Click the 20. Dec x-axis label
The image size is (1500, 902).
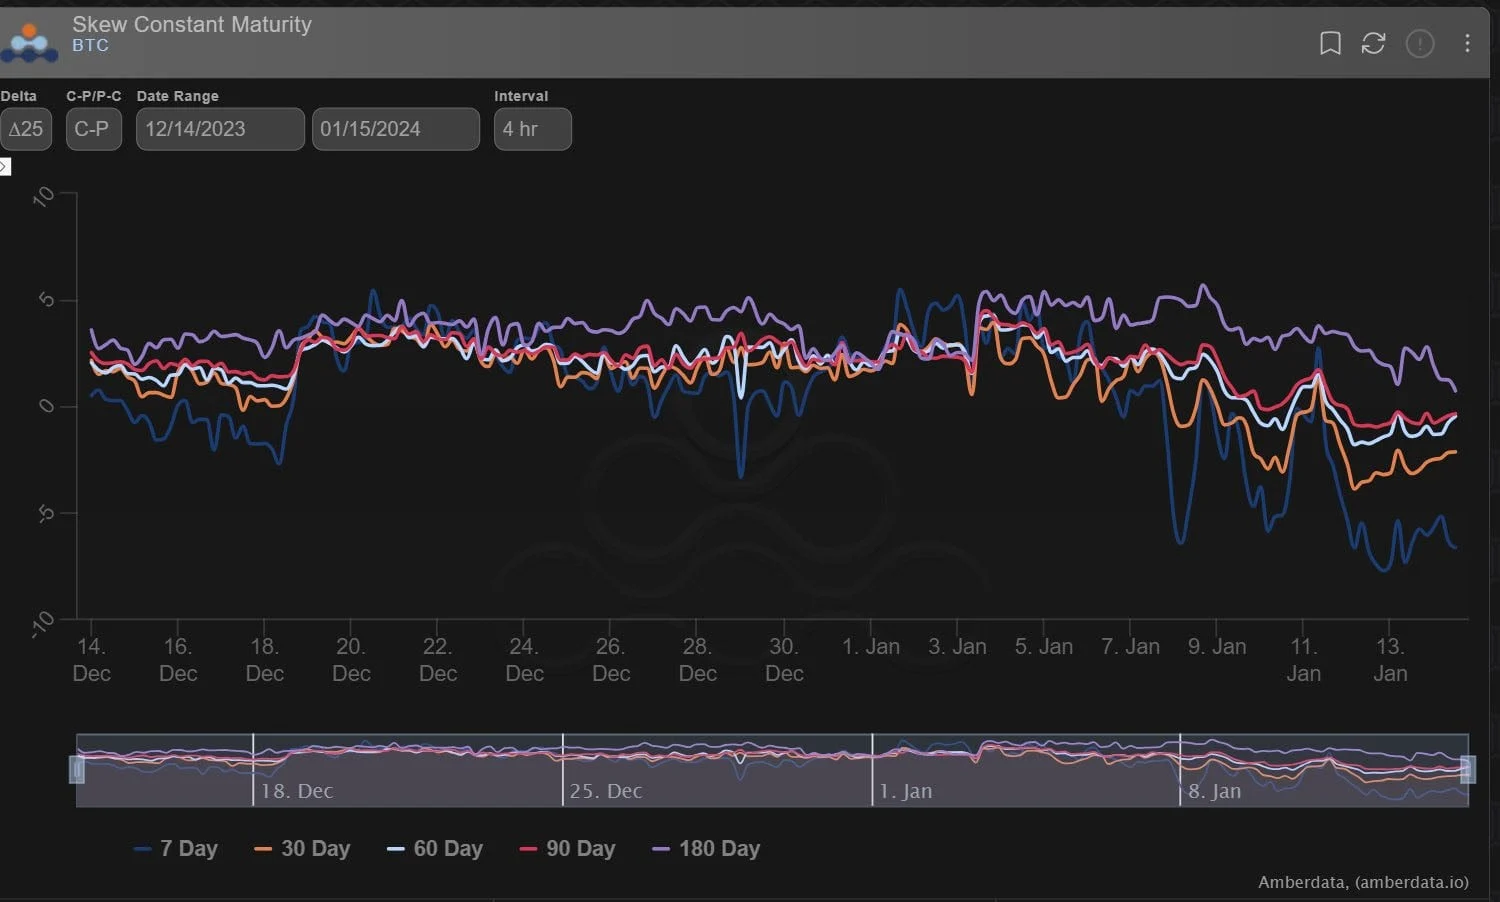click(351, 660)
